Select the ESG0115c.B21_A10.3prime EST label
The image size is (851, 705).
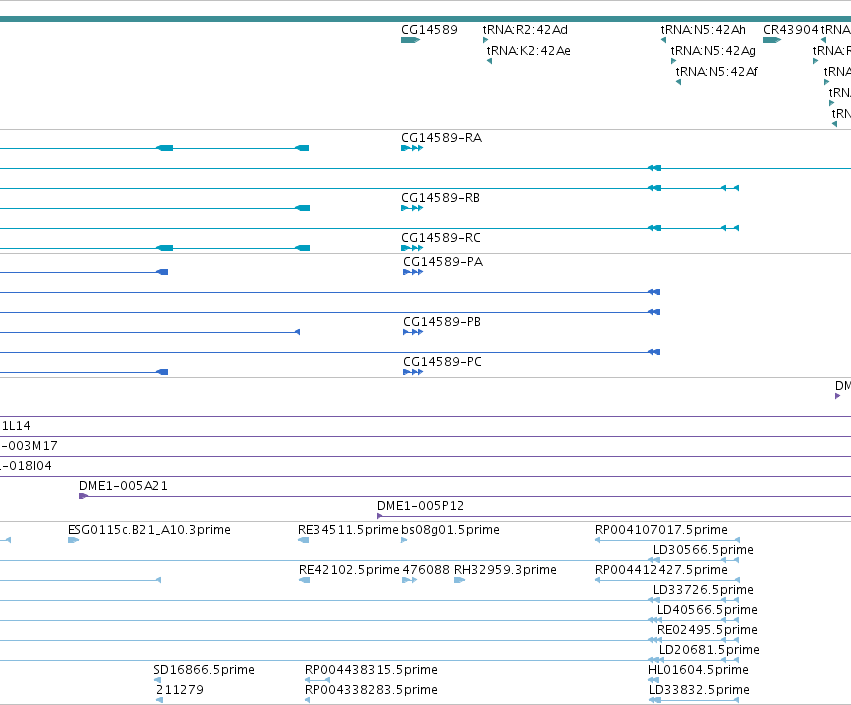(x=149, y=530)
